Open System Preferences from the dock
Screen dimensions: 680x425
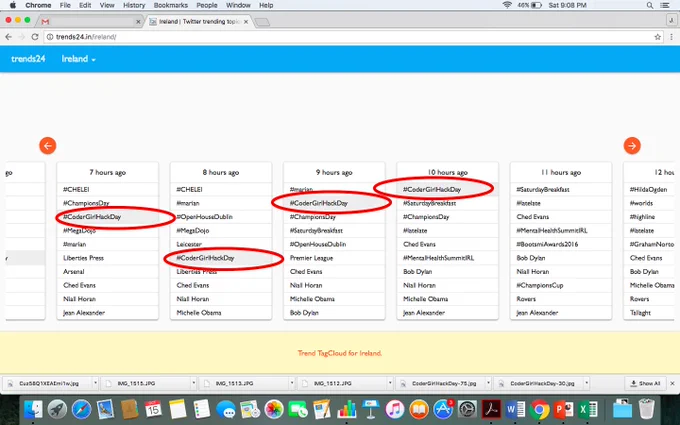pos(468,409)
